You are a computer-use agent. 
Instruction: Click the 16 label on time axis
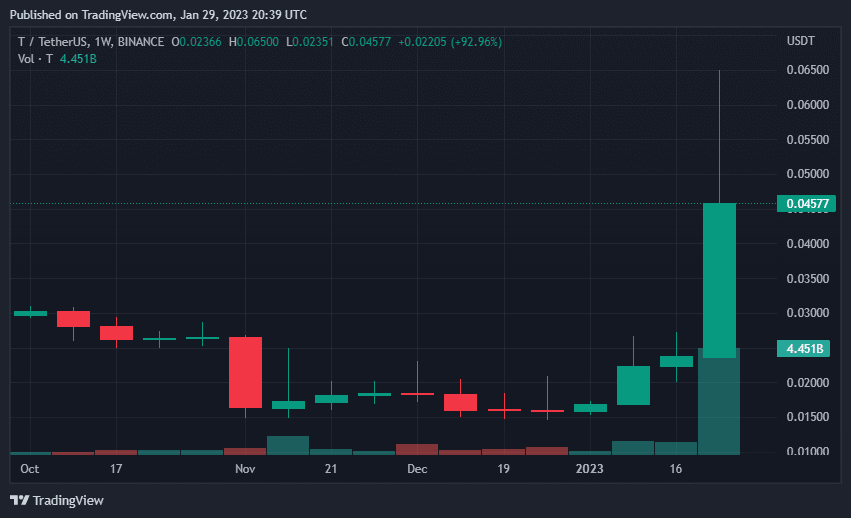(x=676, y=469)
